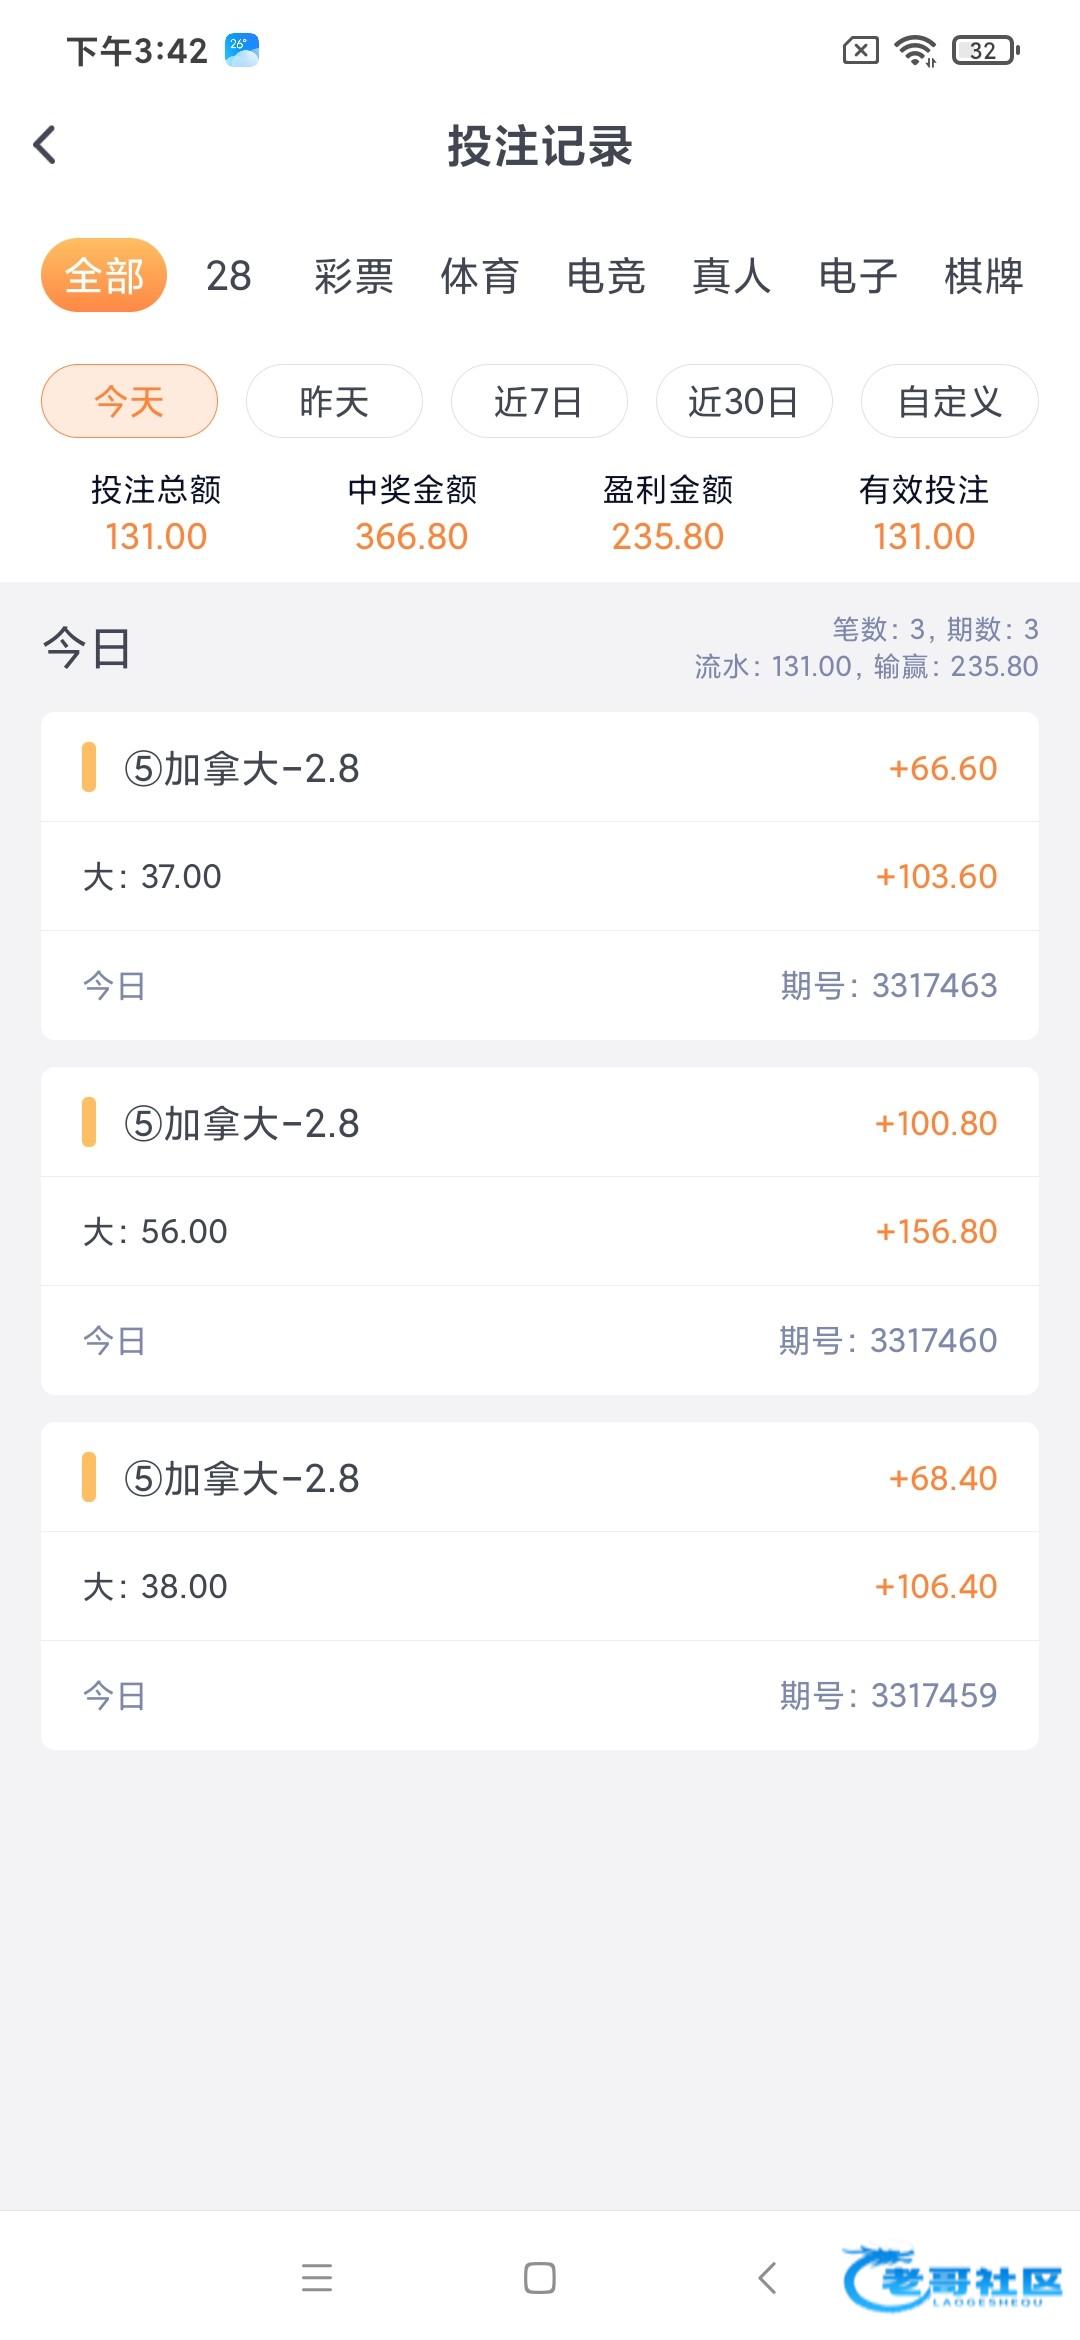Tap the weather icon in status bar
The width and height of the screenshot is (1080, 2340).
[x=242, y=50]
